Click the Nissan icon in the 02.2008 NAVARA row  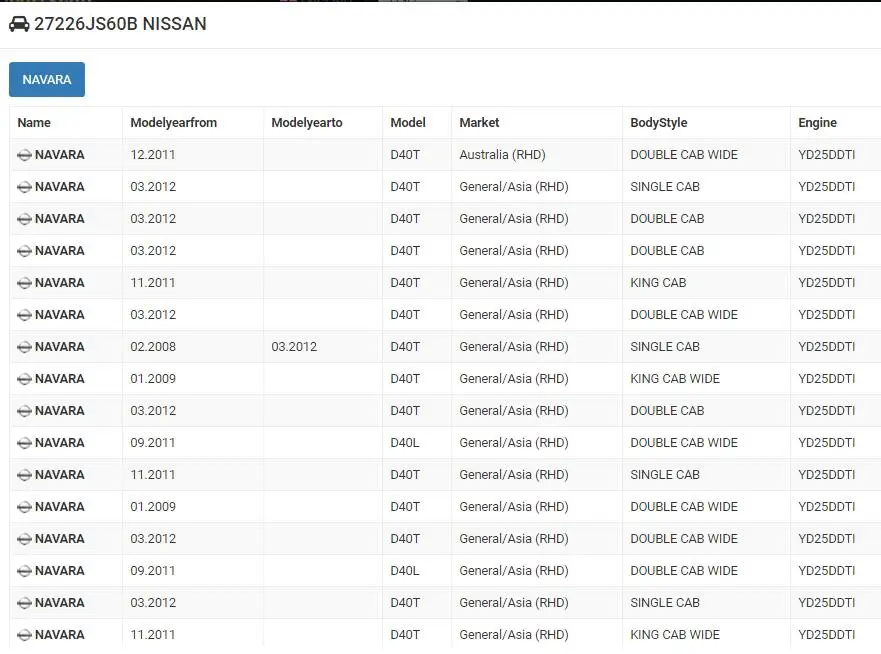coord(24,347)
